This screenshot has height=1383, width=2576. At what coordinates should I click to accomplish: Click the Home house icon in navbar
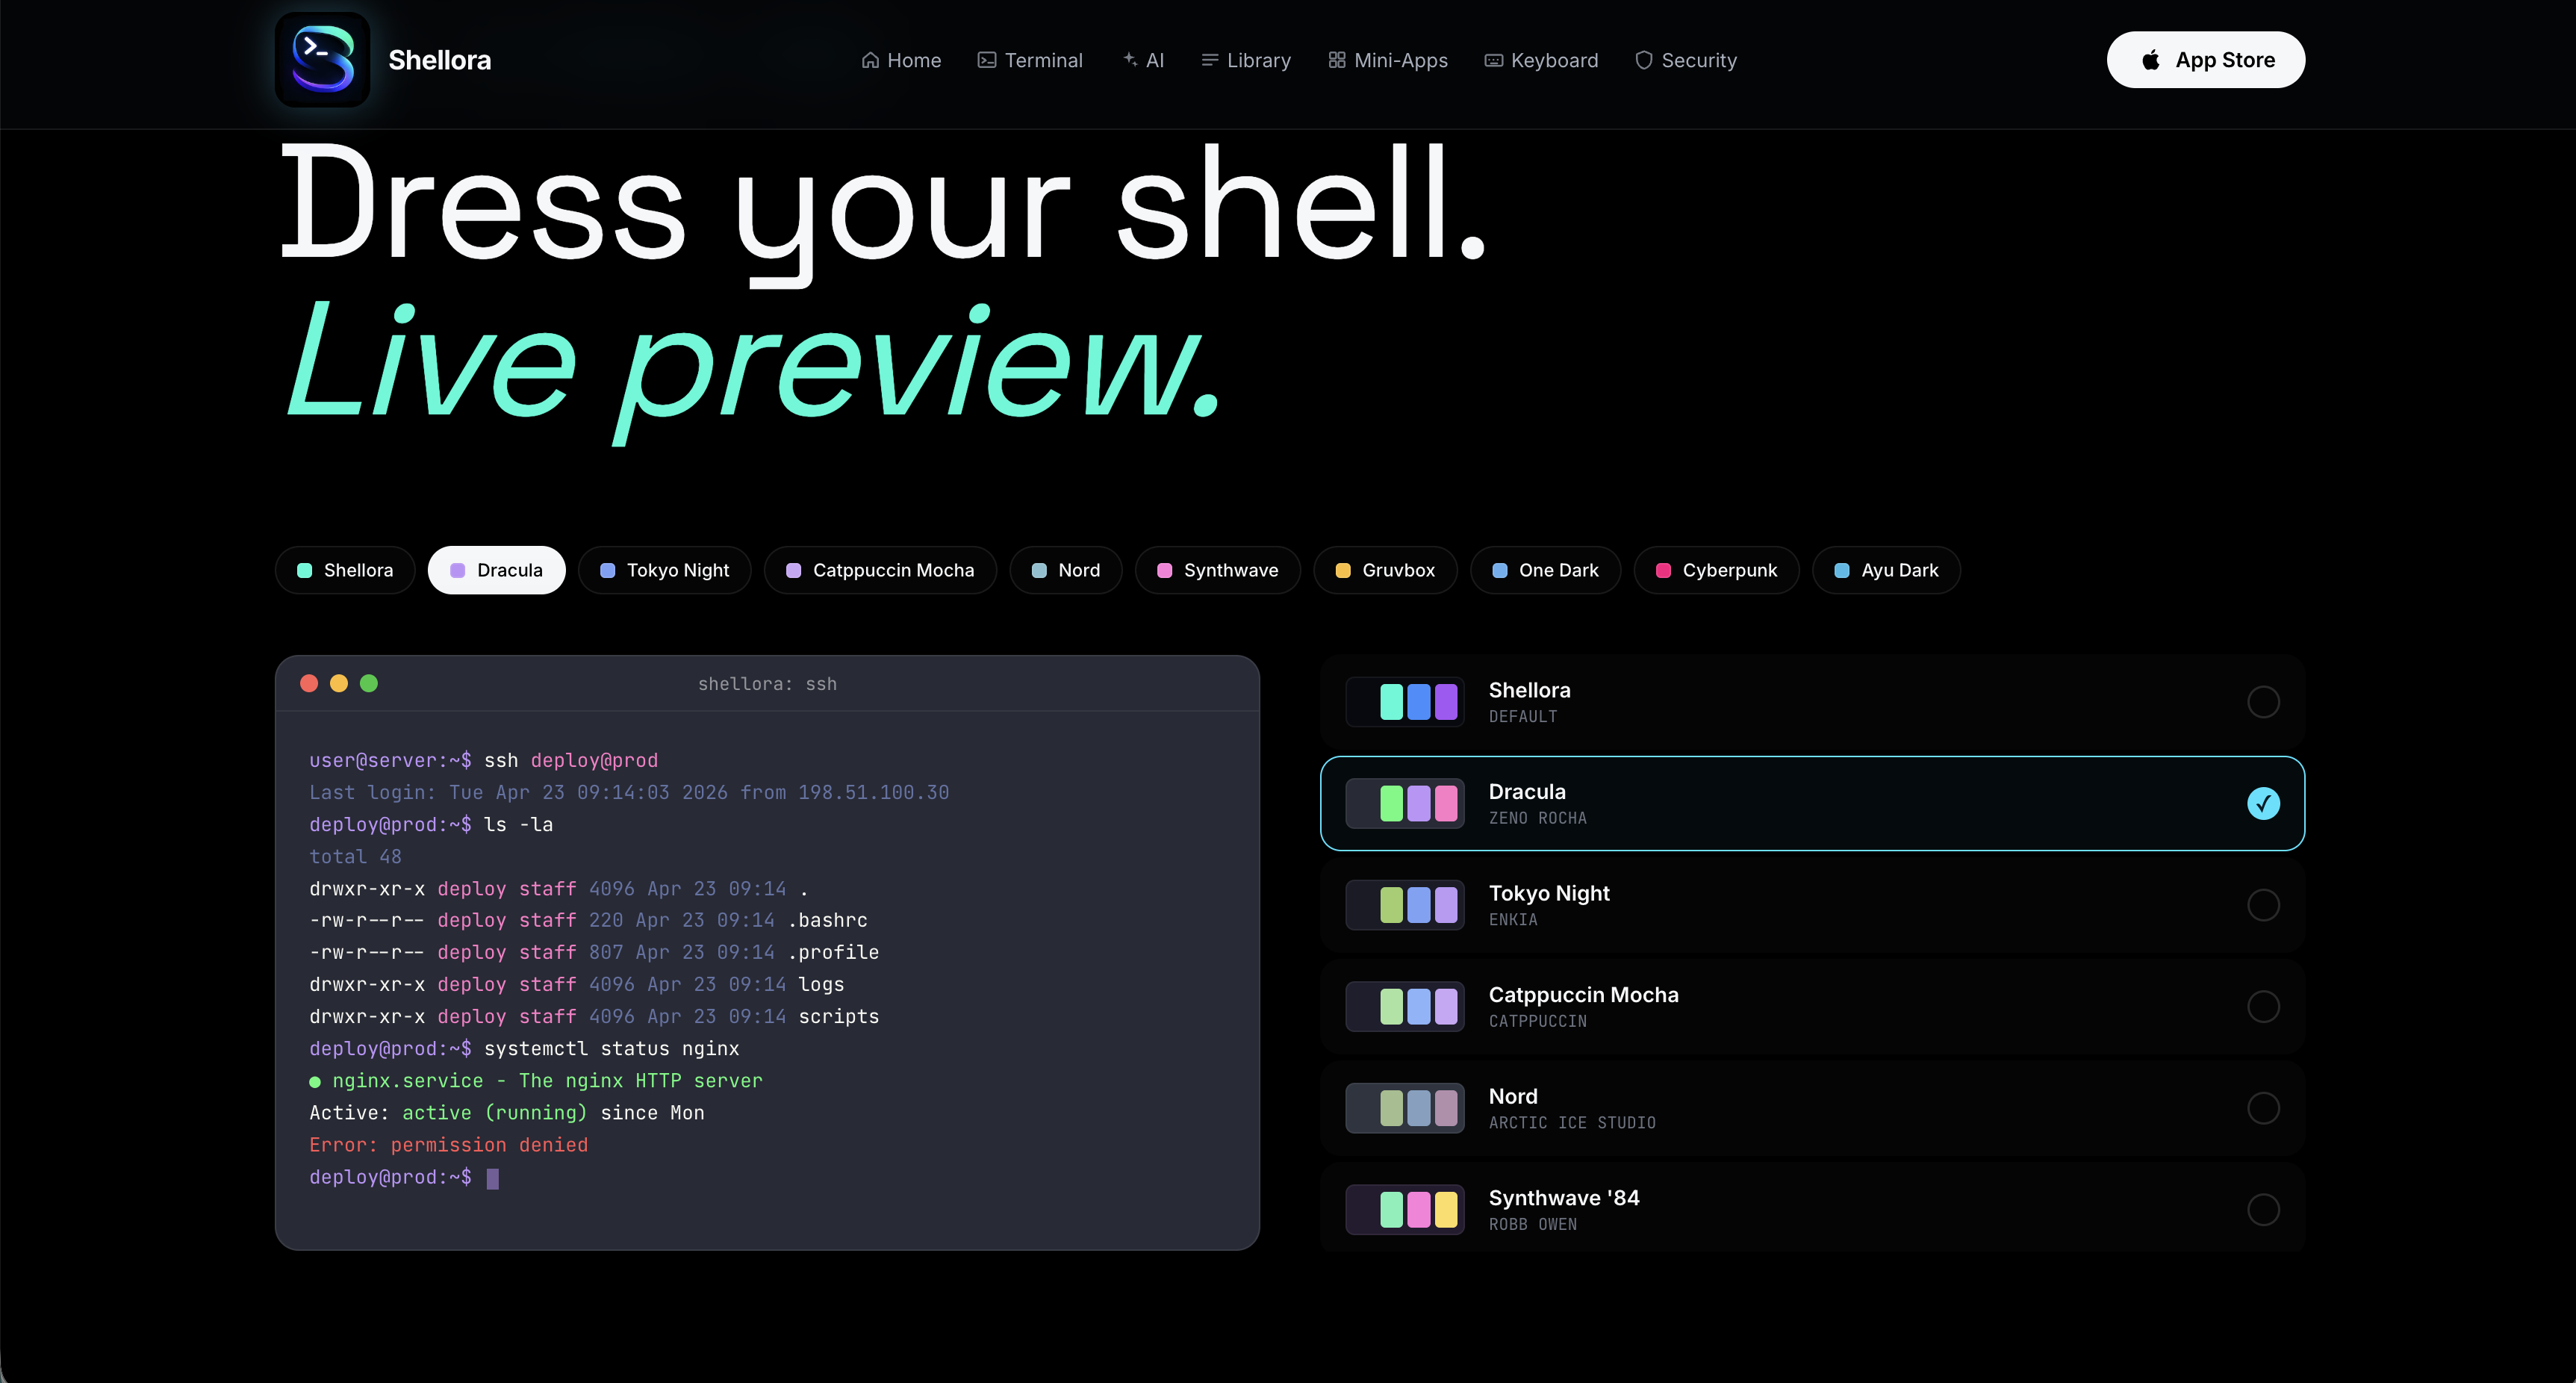click(870, 60)
